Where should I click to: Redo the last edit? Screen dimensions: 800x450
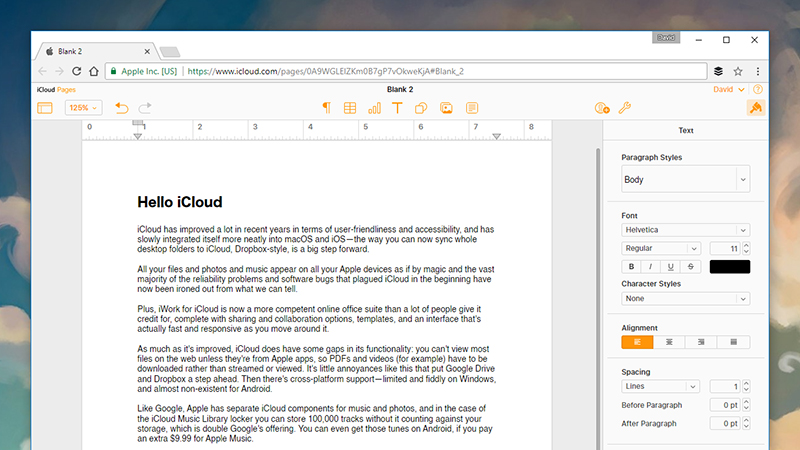pyautogui.click(x=145, y=108)
